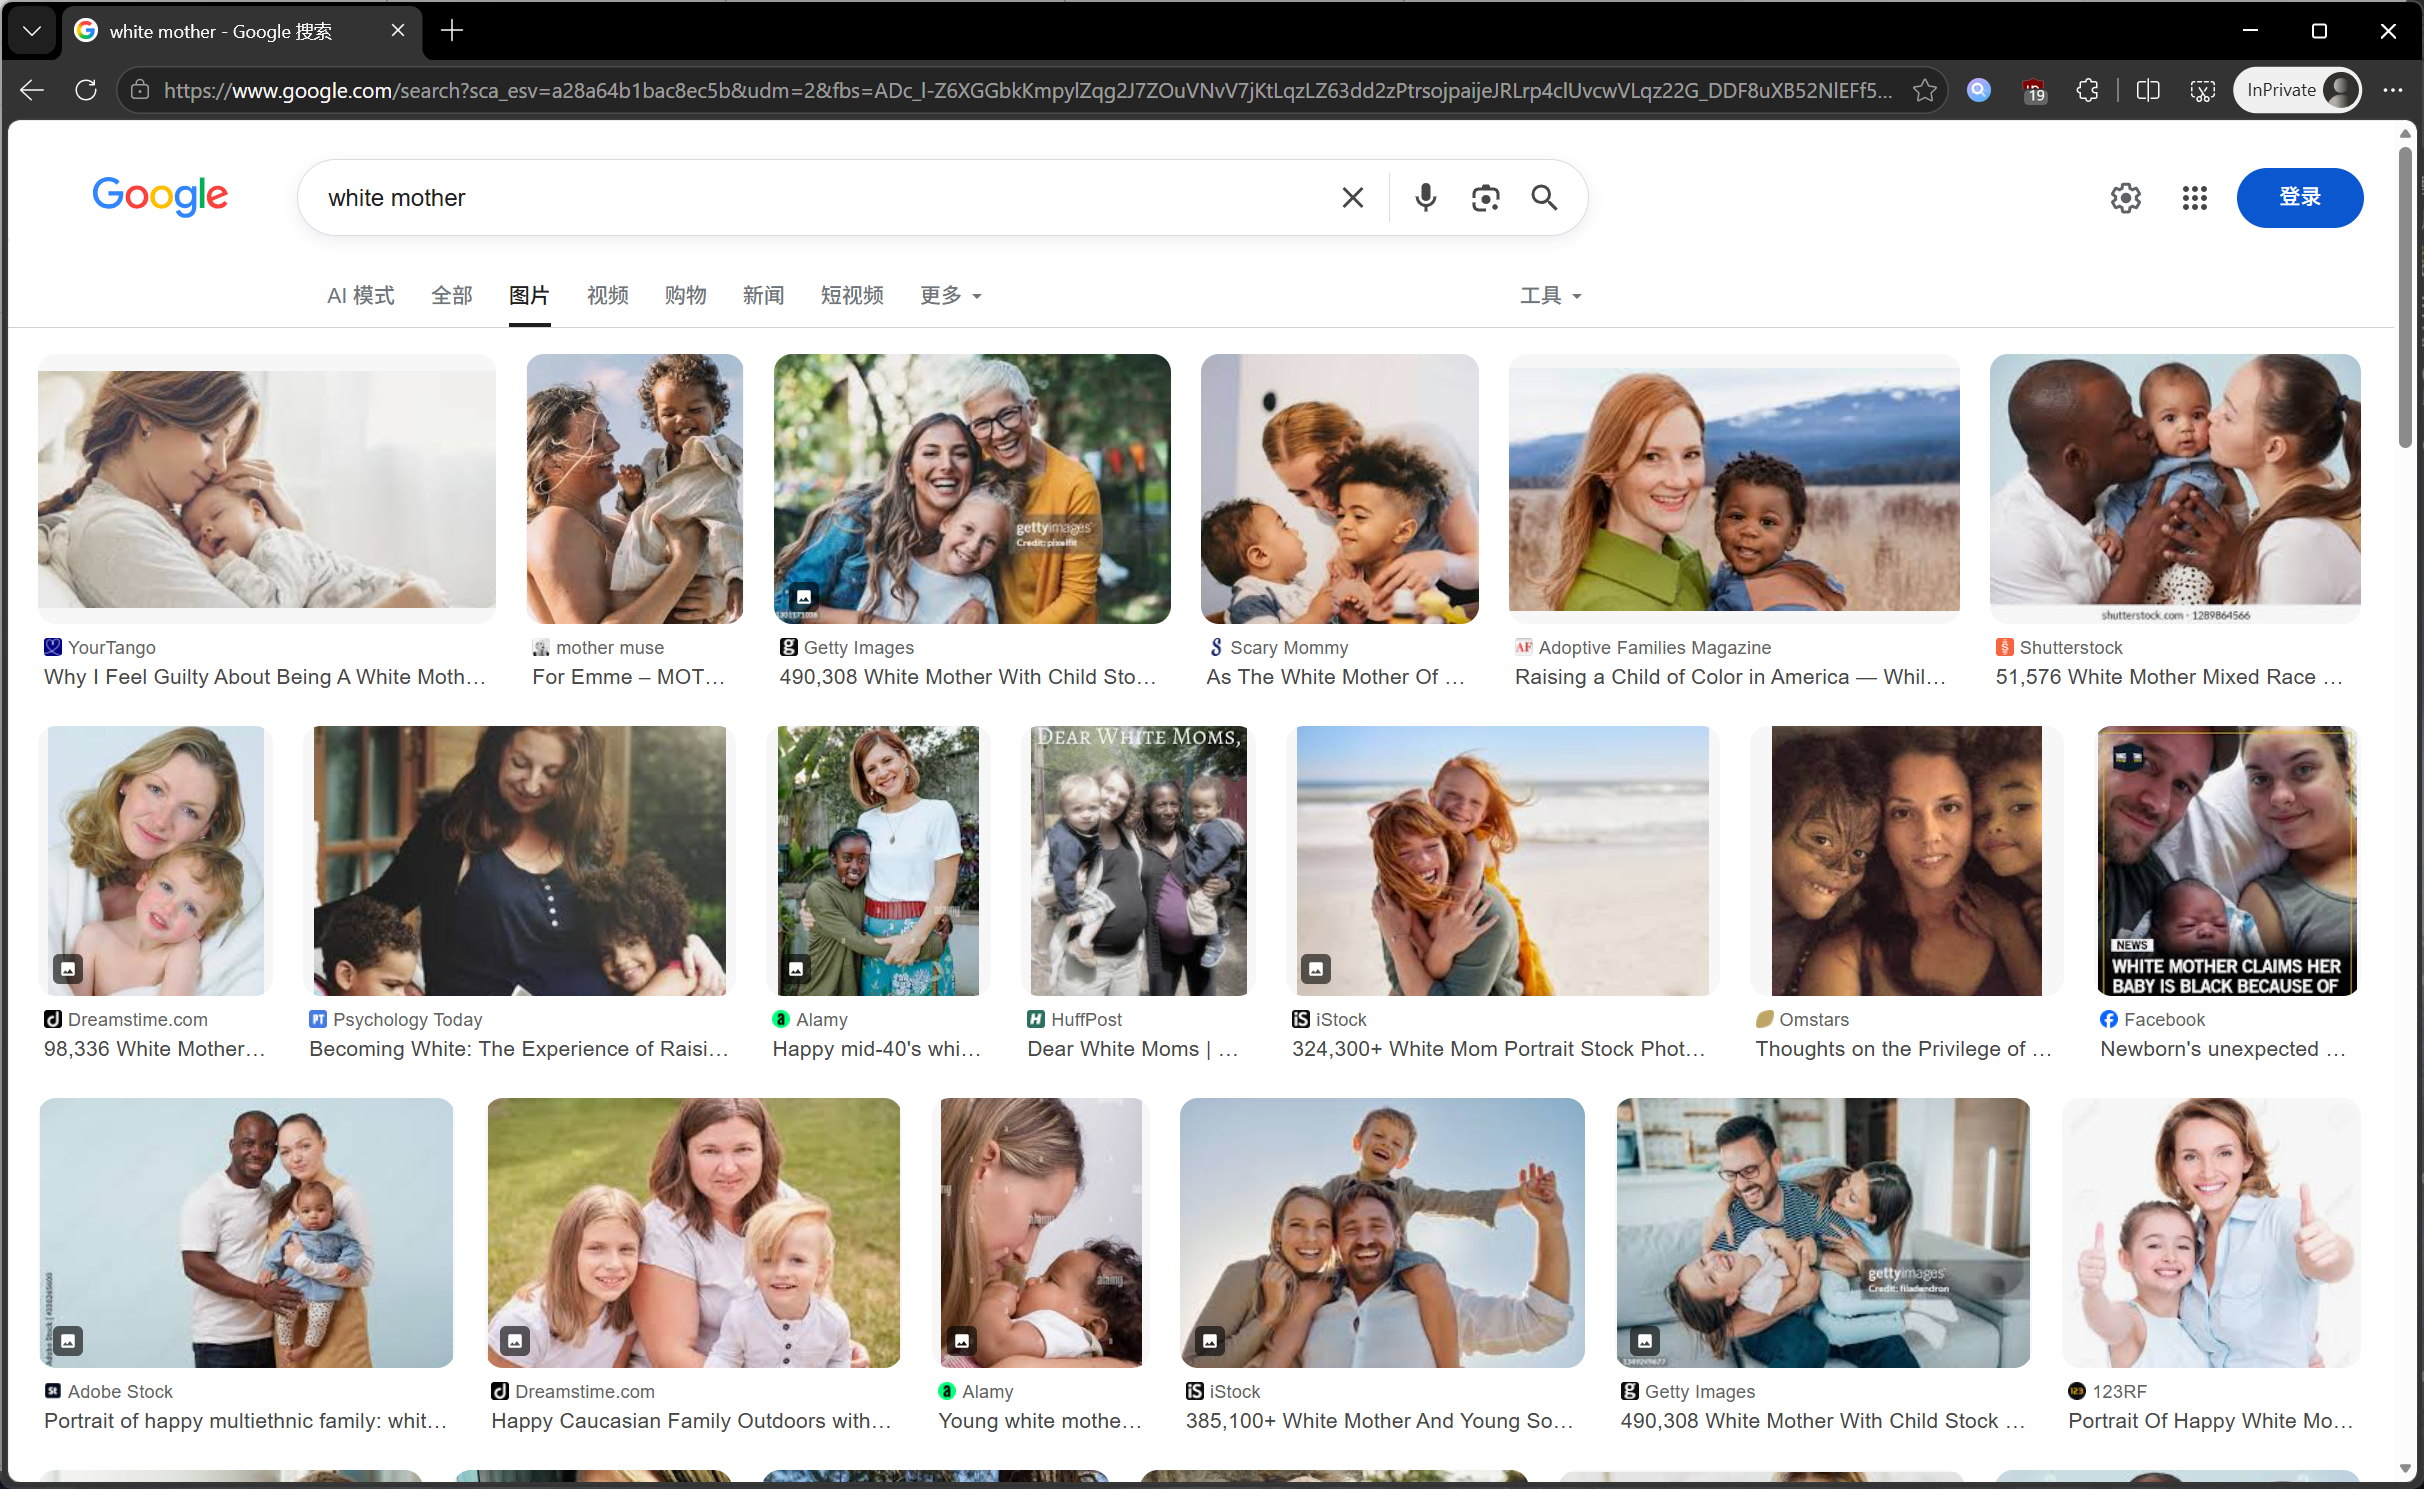Open the browser Extensions menu
The height and width of the screenshot is (1489, 2424).
[2087, 90]
